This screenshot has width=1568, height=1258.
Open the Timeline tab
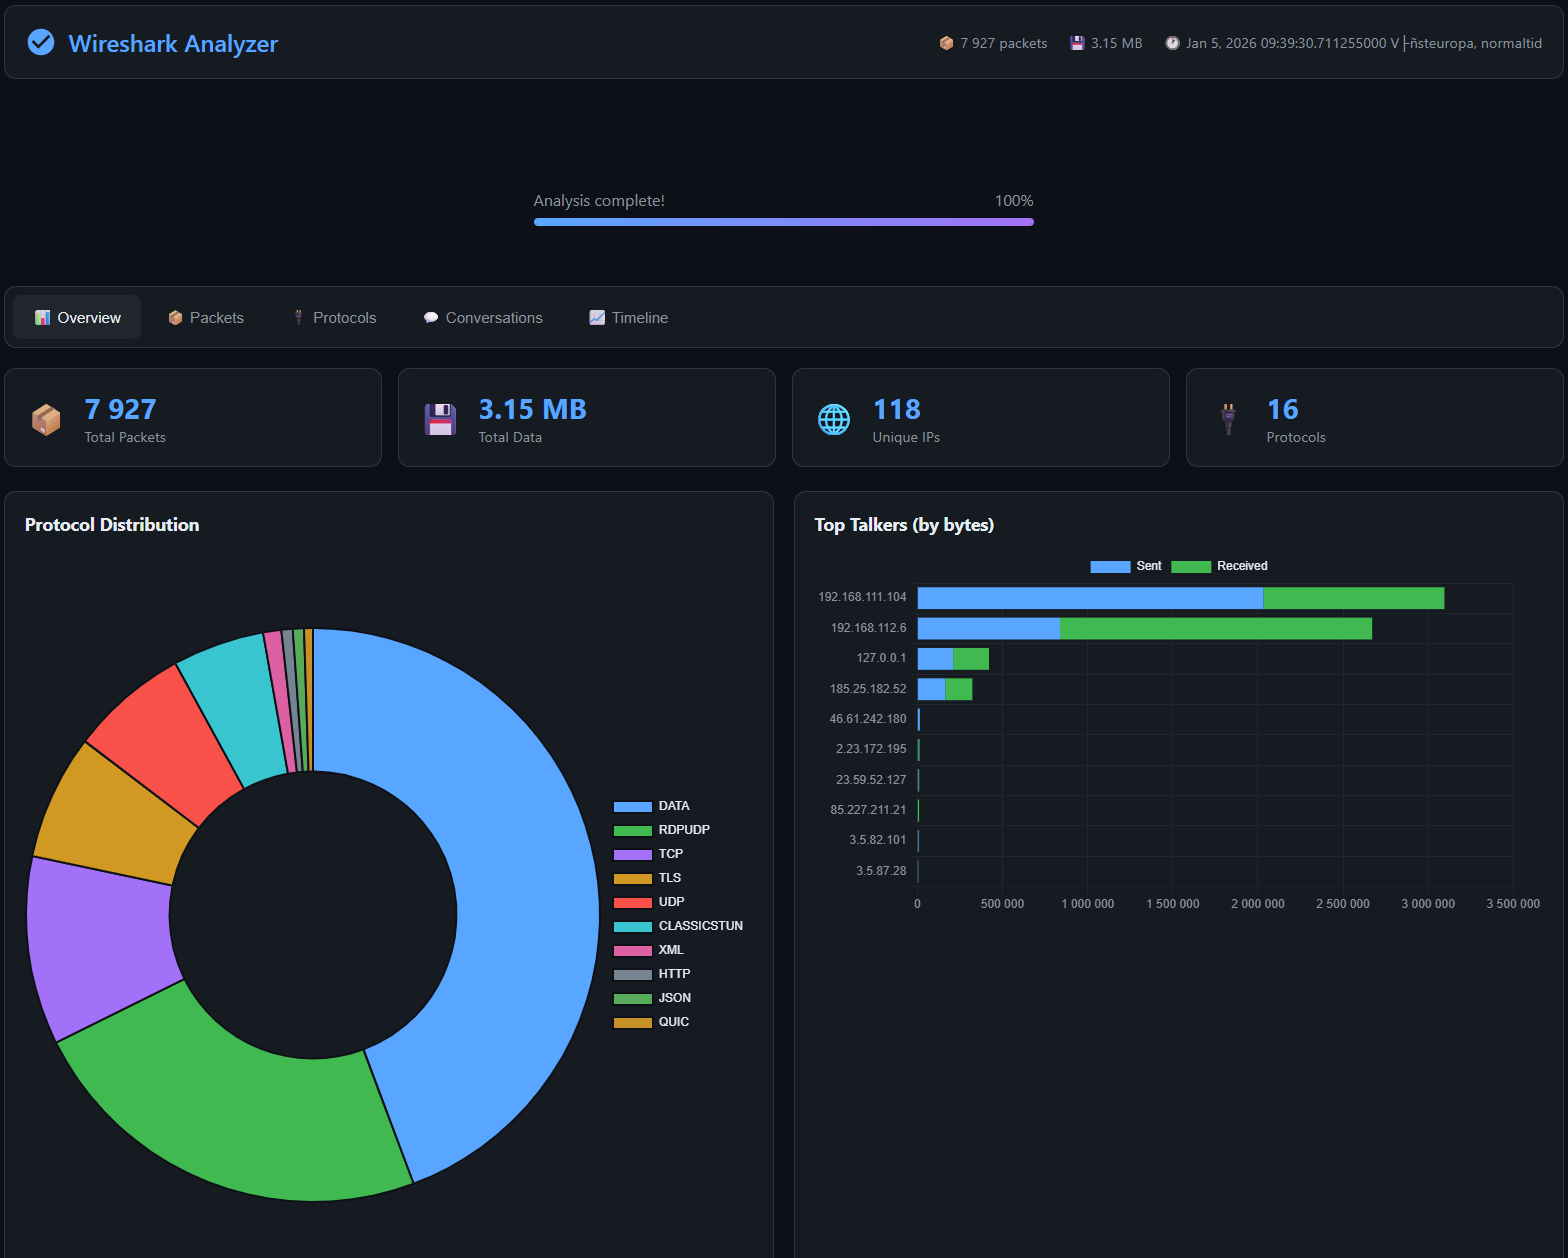629,317
